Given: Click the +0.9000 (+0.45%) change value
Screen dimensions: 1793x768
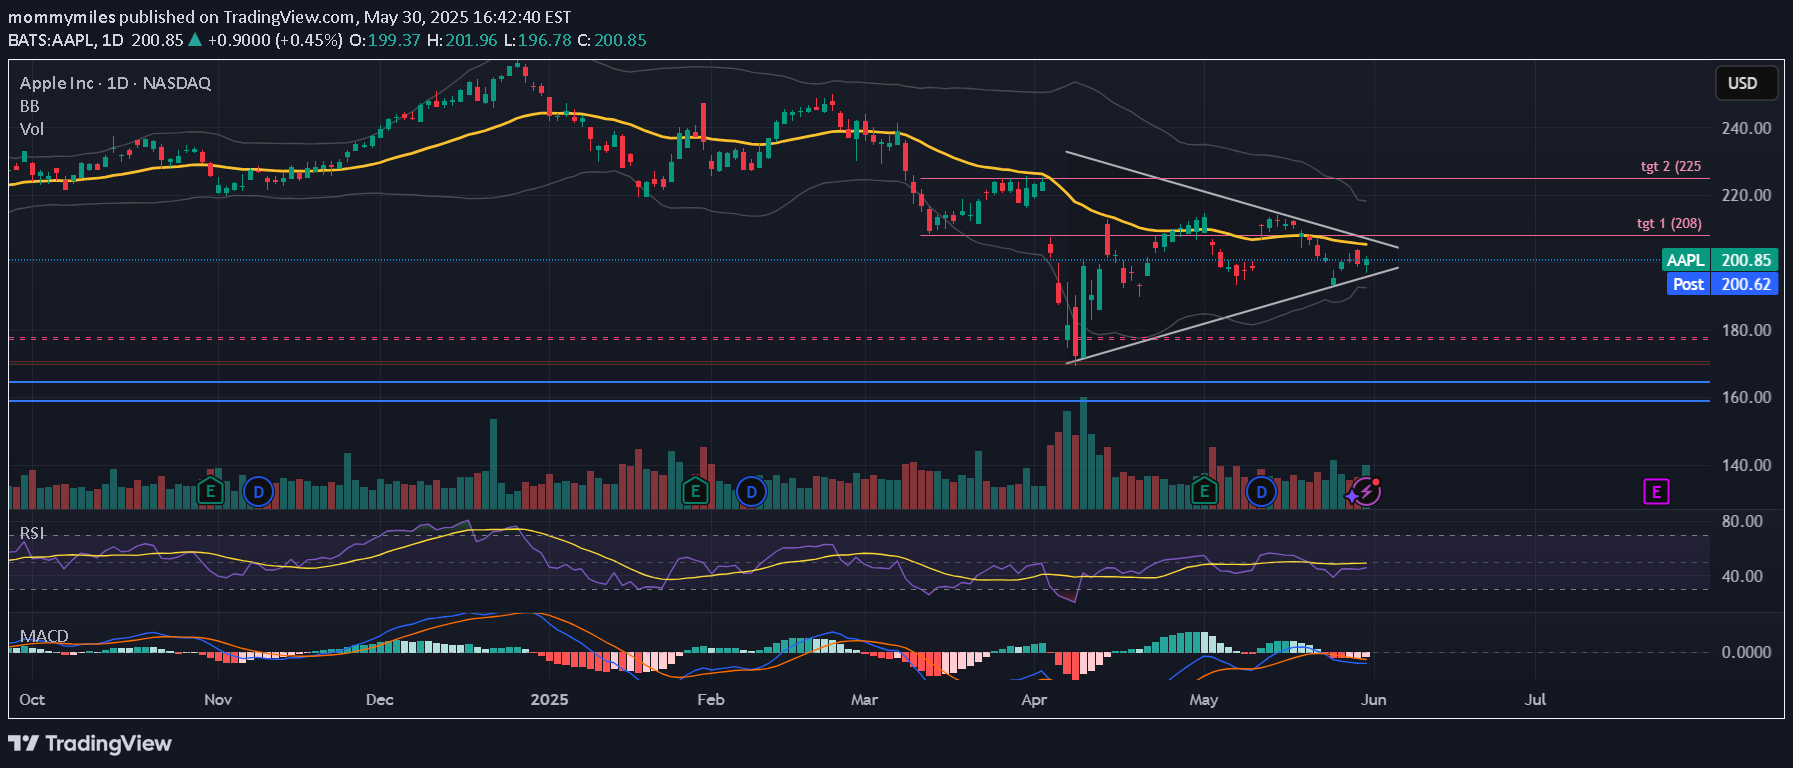Looking at the screenshot, I should coord(275,40).
